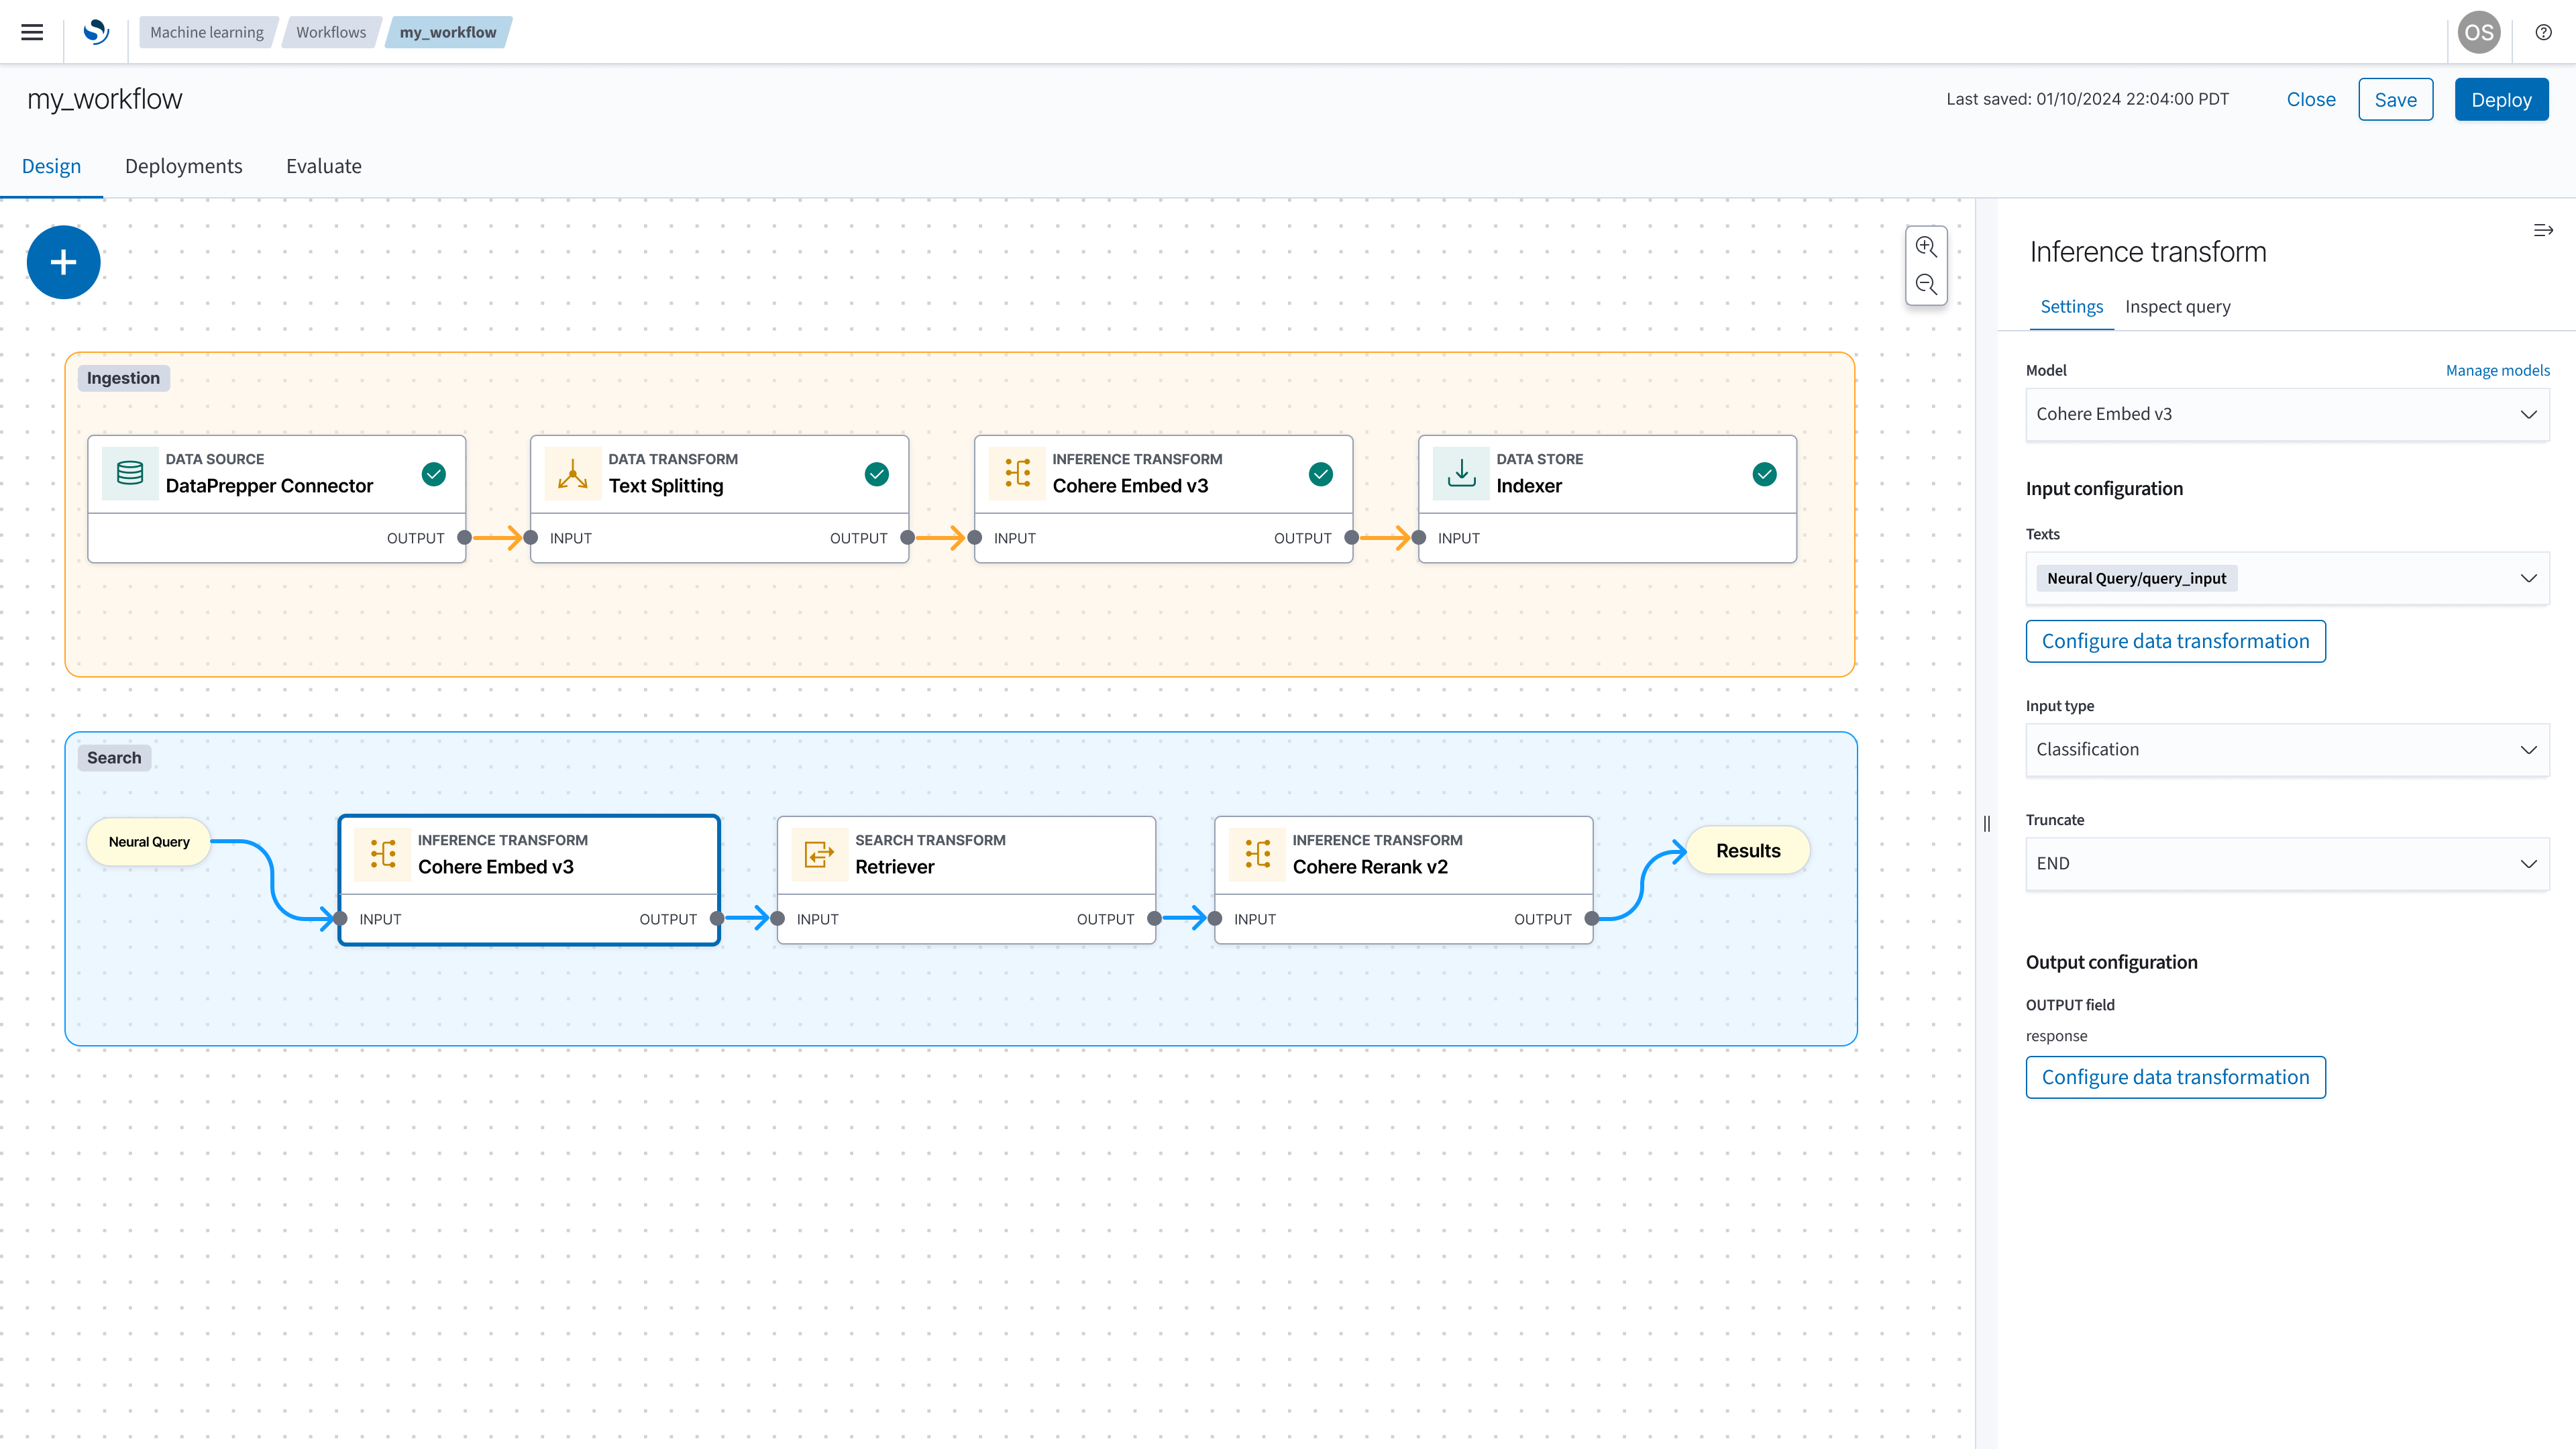Viewport: 2576px width, 1449px height.
Task: Click the Retriever search transform icon
Action: (x=817, y=853)
